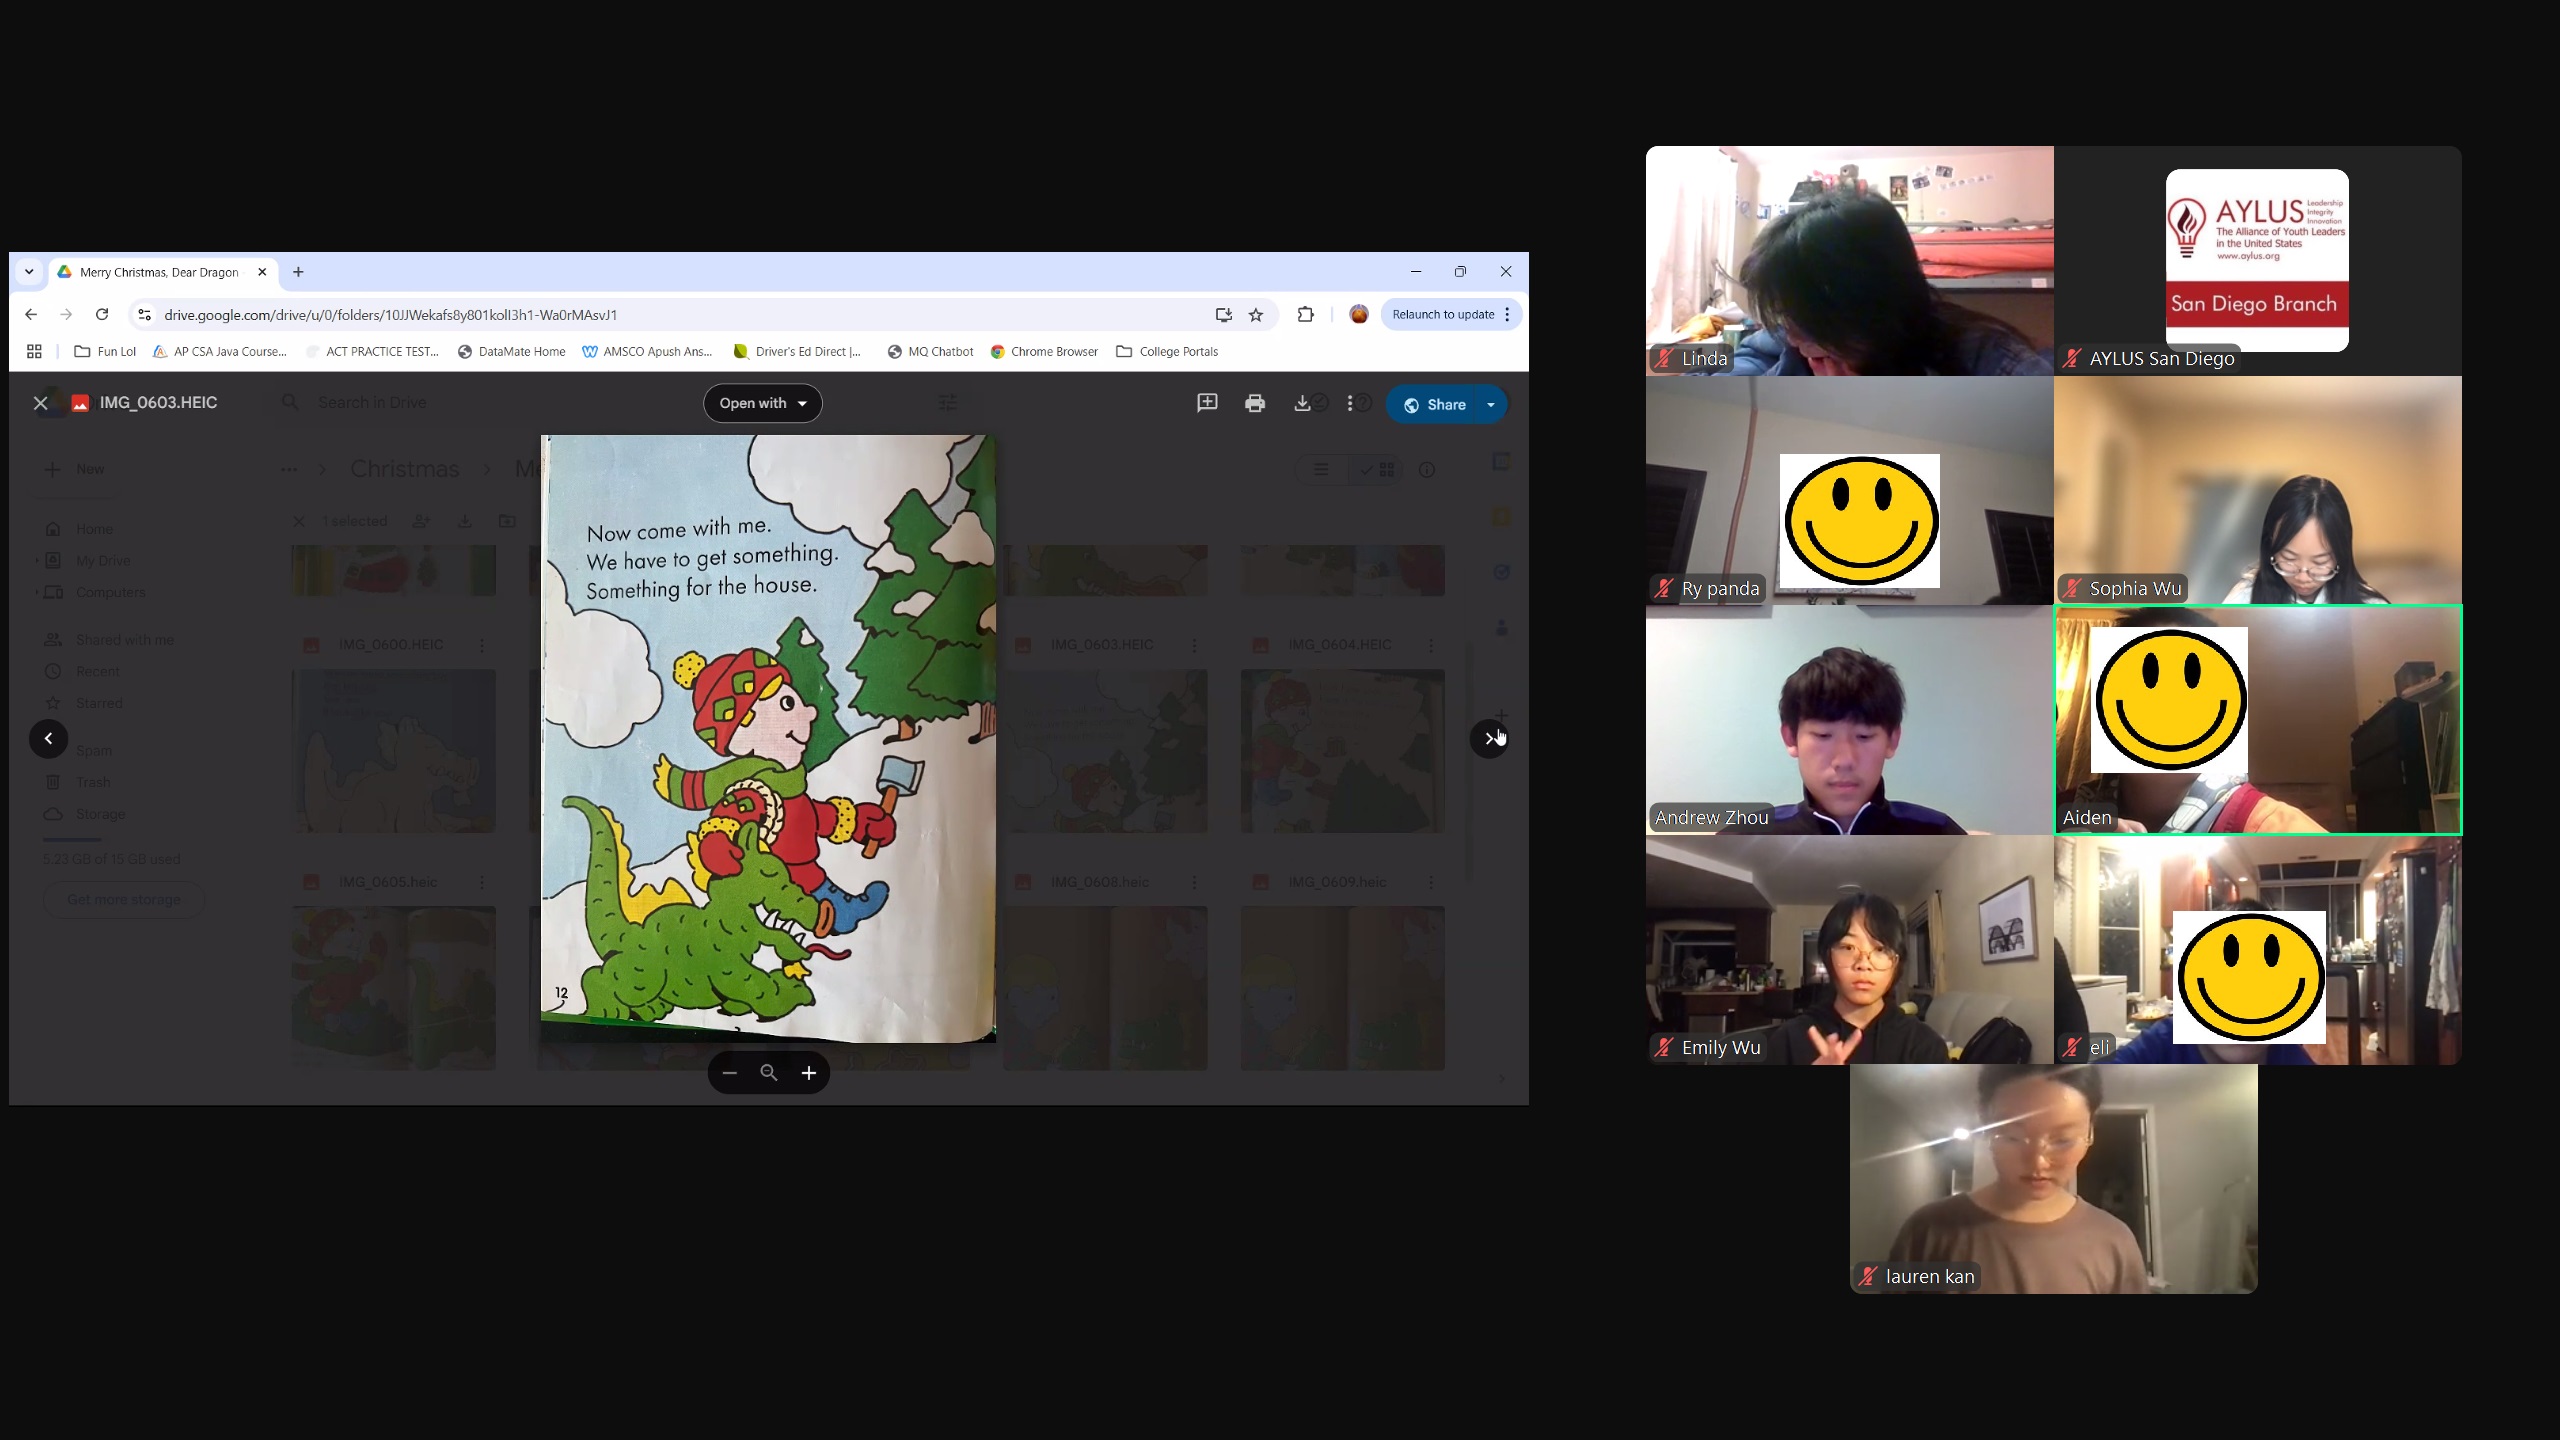Open IMG_0604.HEIC file options menu
The width and height of the screenshot is (2560, 1440).
pos(1431,645)
